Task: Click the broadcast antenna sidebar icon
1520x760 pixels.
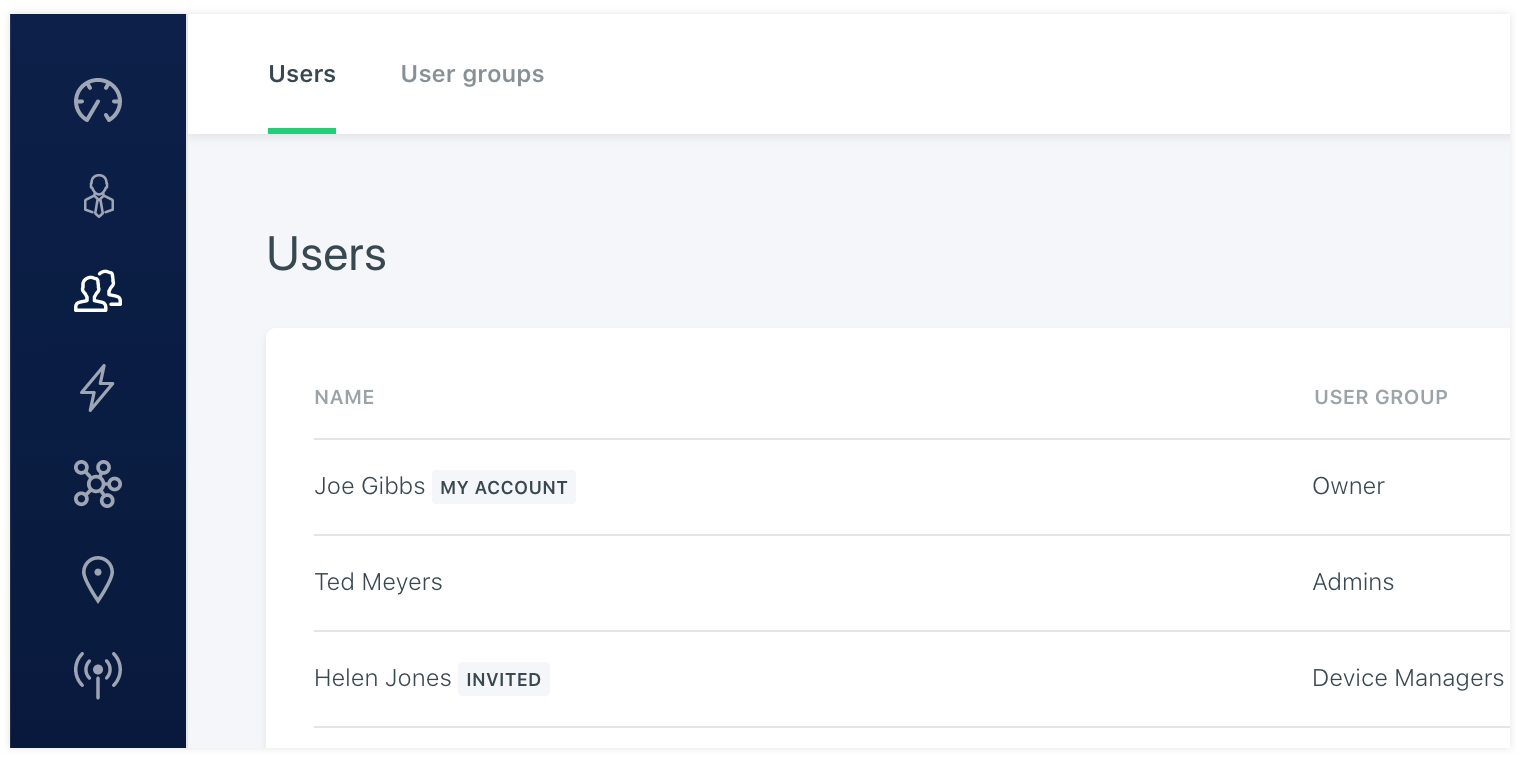Action: [98, 674]
